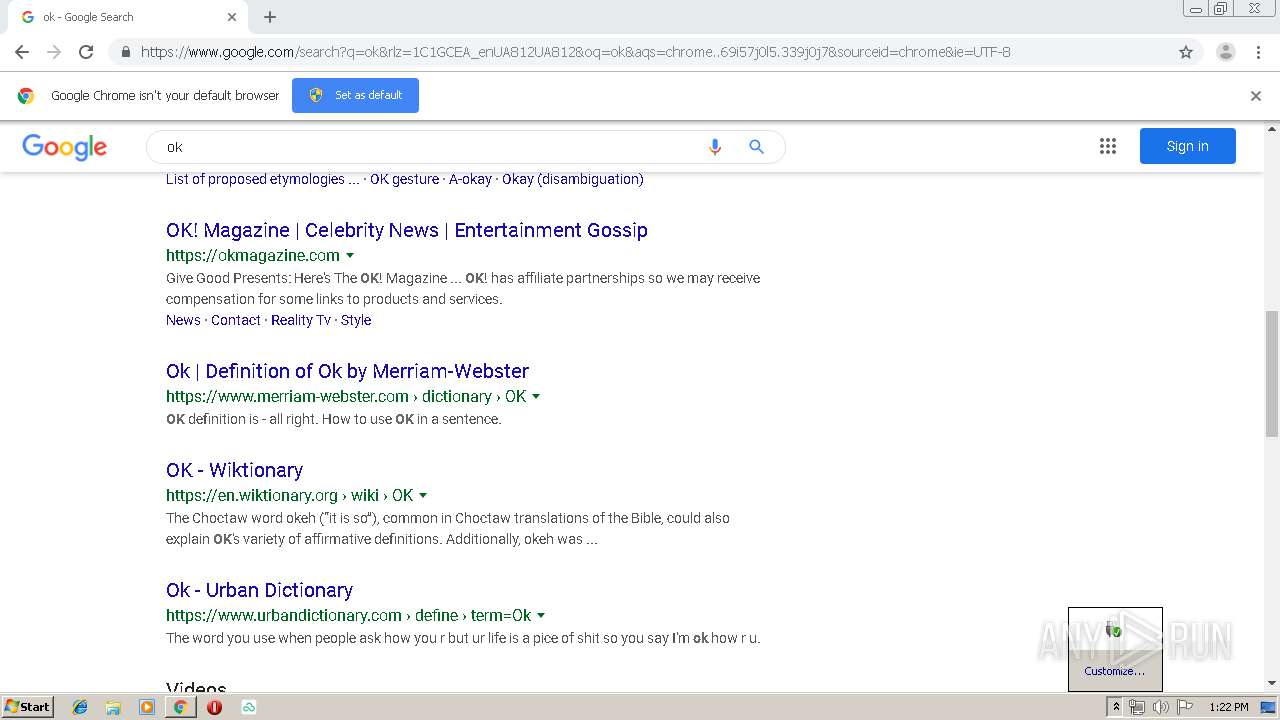
Task: Open Action Center flag icon
Action: [1184, 707]
